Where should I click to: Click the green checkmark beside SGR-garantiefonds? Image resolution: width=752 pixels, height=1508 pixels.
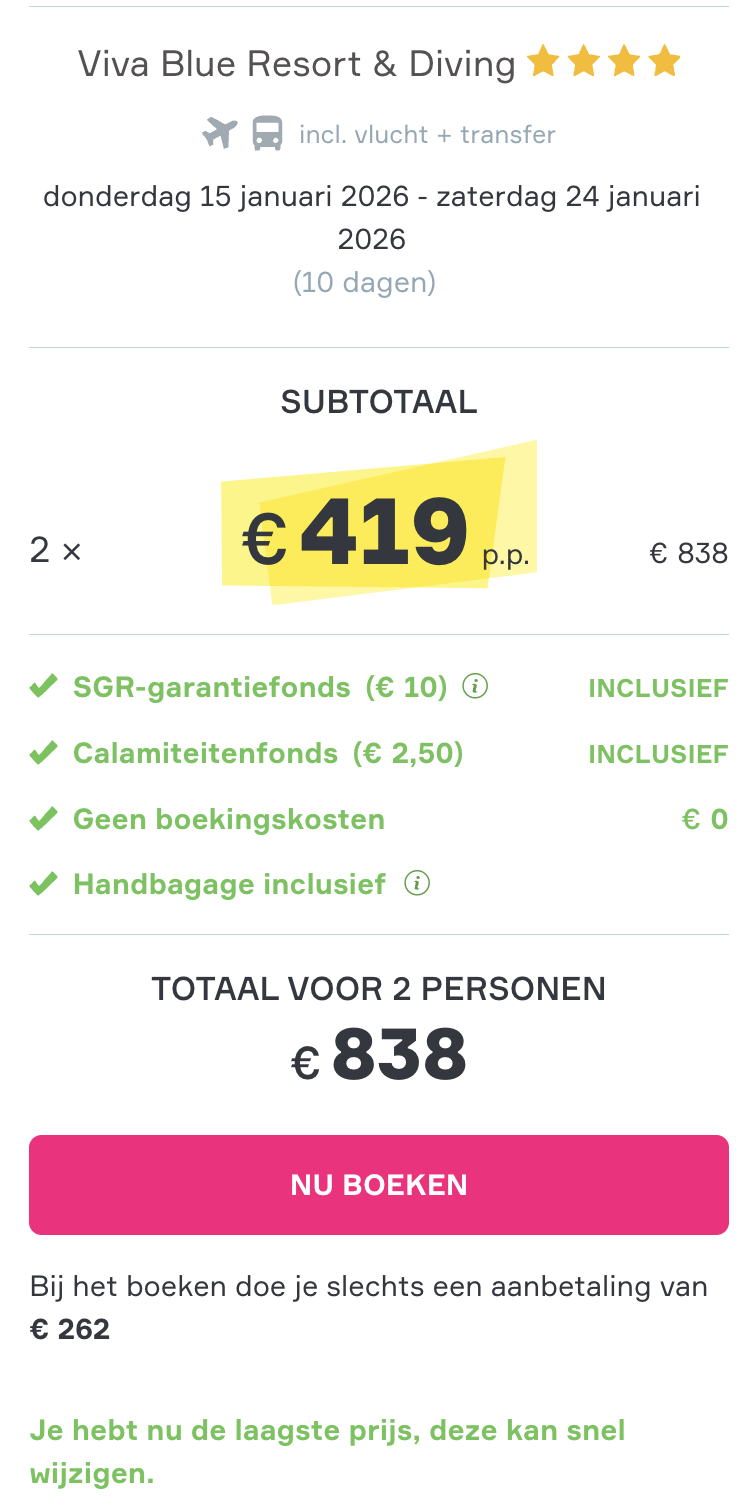(x=43, y=684)
